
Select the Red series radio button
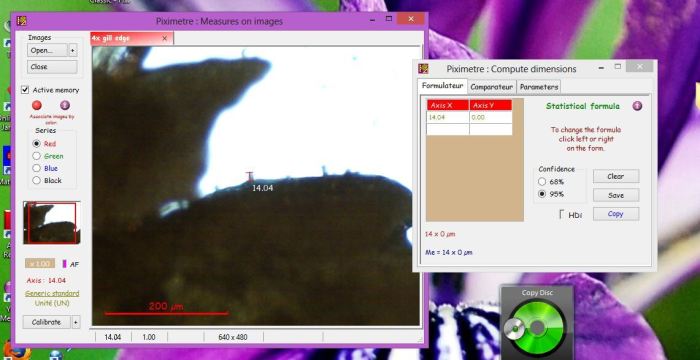tap(37, 144)
